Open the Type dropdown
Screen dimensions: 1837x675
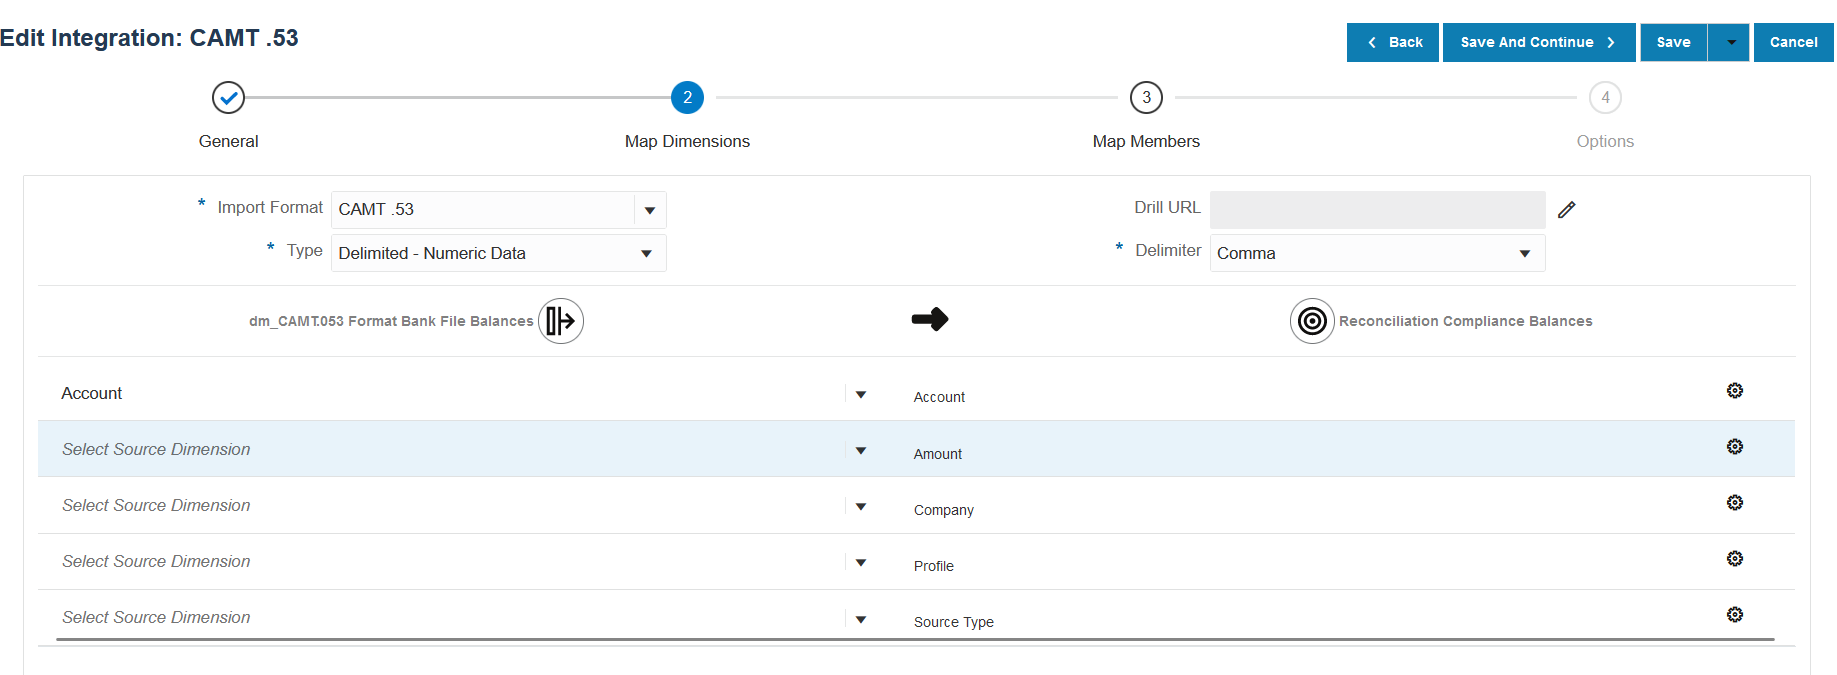point(646,254)
